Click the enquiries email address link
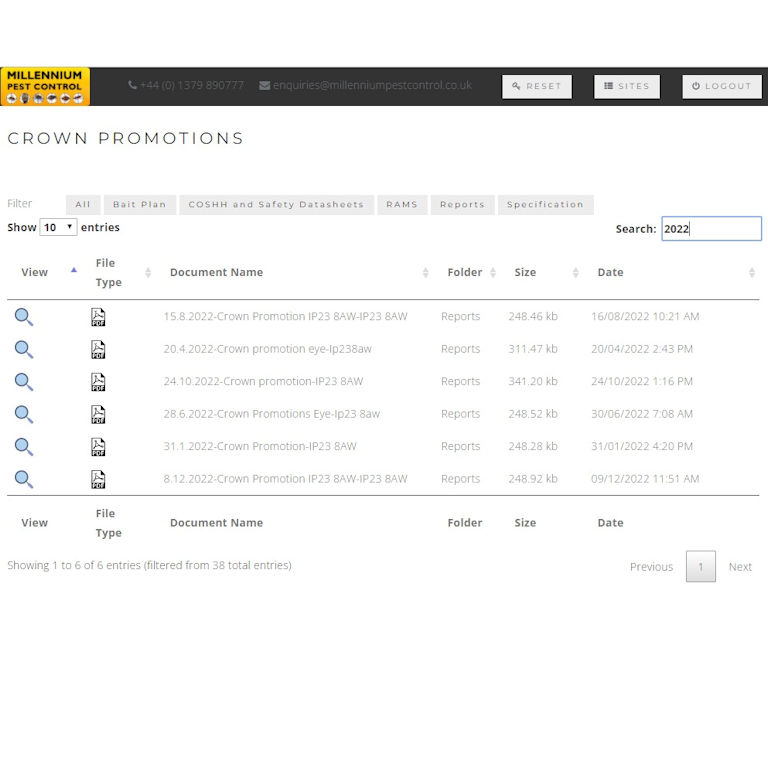 point(372,85)
